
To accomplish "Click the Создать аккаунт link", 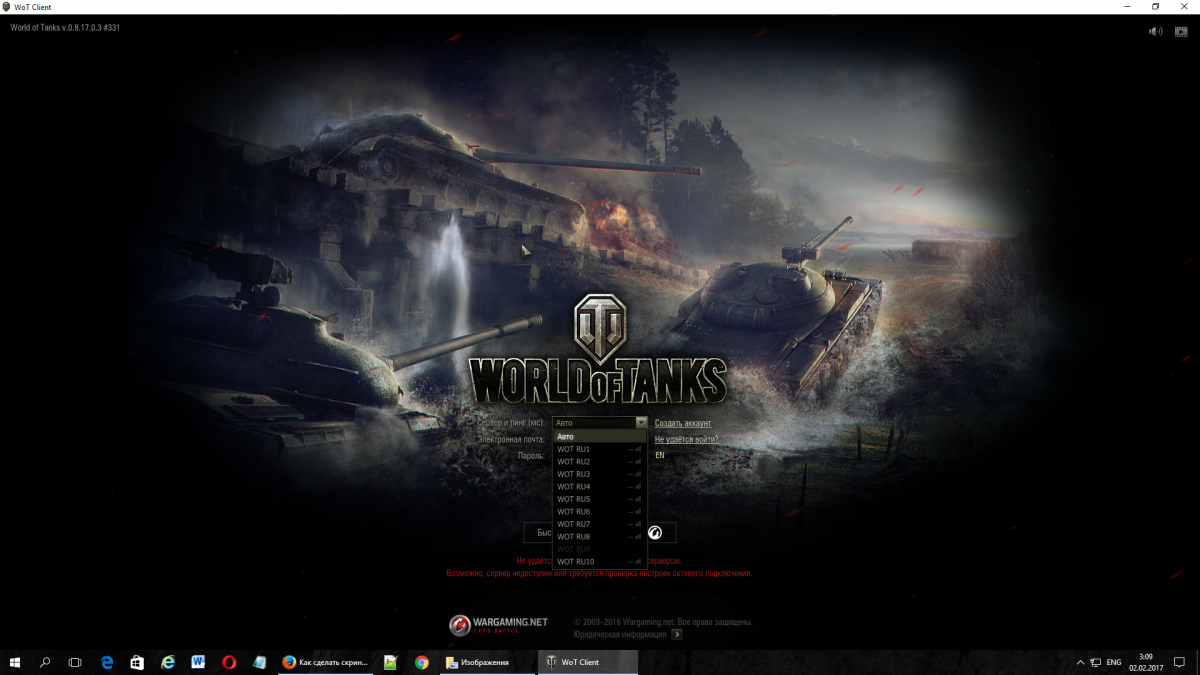I will click(683, 423).
